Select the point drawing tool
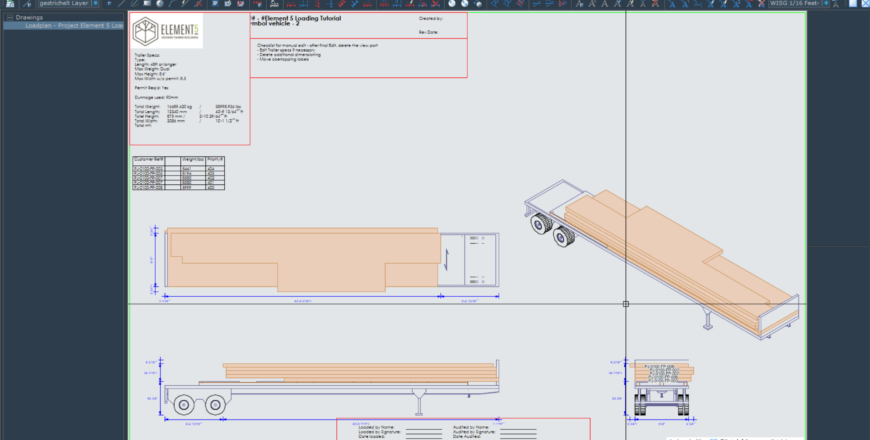The width and height of the screenshot is (870, 440). 109,3
